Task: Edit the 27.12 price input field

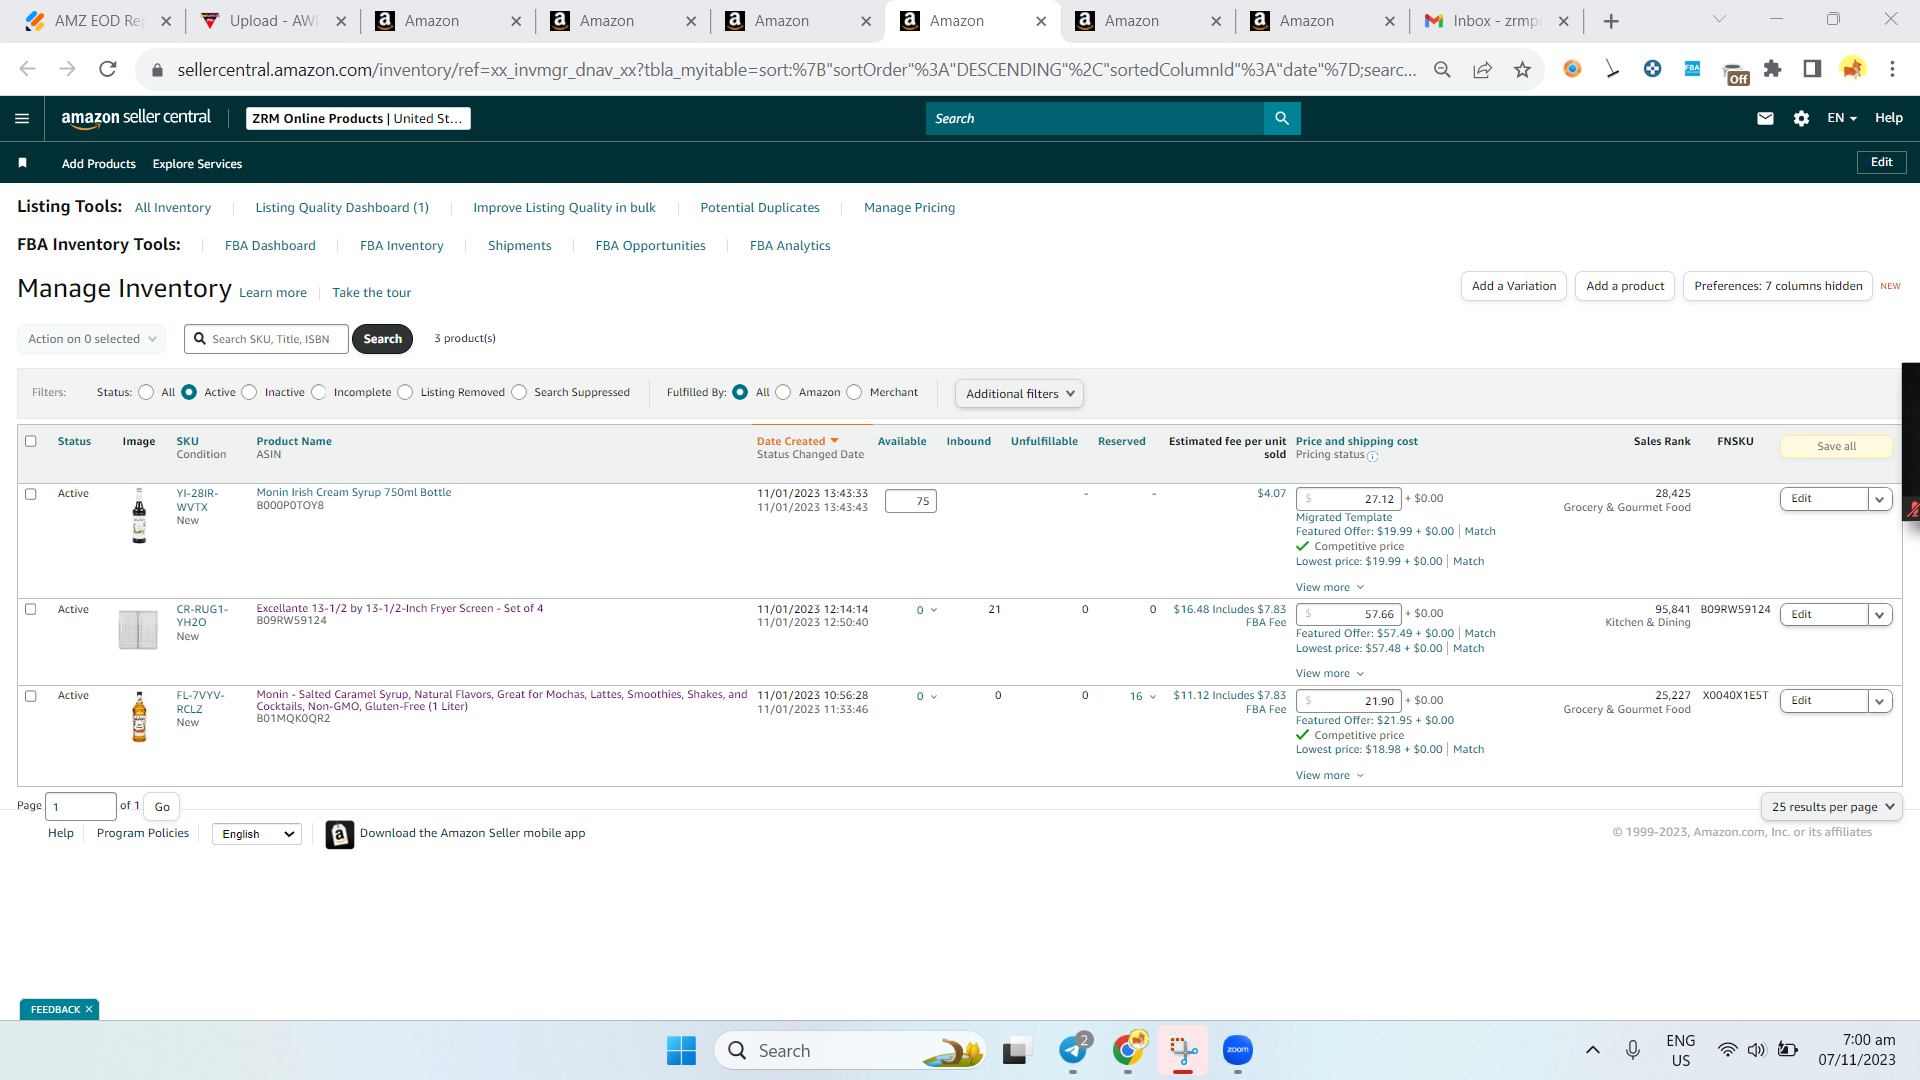Action: (x=1349, y=499)
